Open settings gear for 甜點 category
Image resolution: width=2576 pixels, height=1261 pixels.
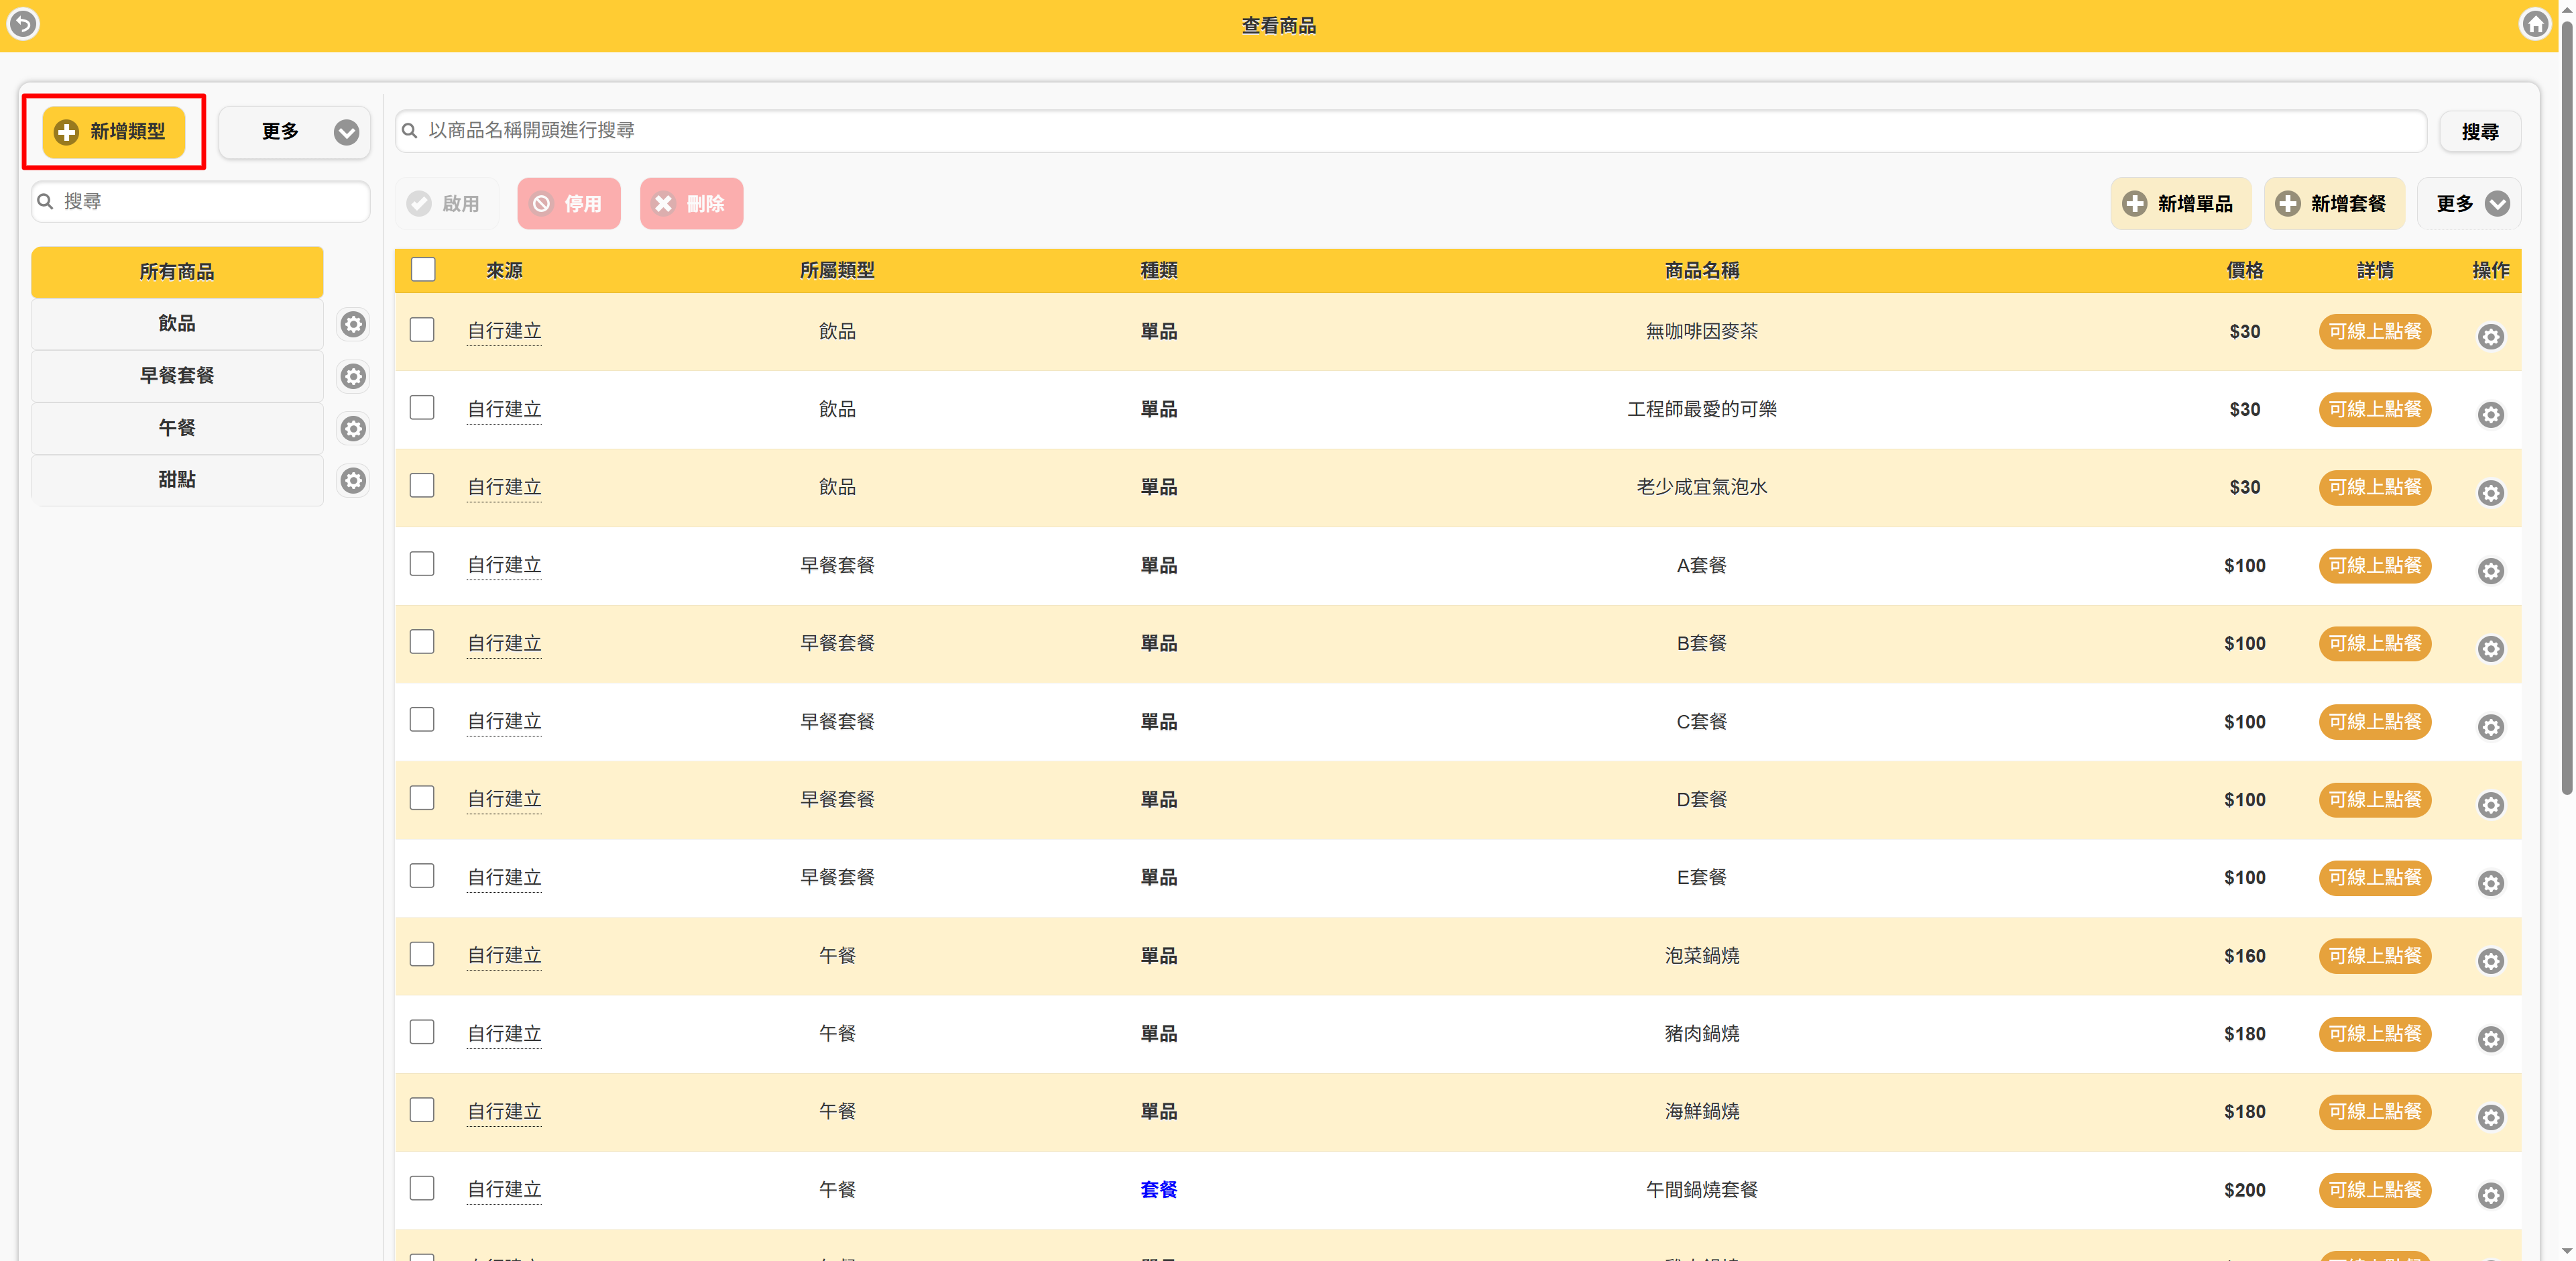(x=353, y=480)
